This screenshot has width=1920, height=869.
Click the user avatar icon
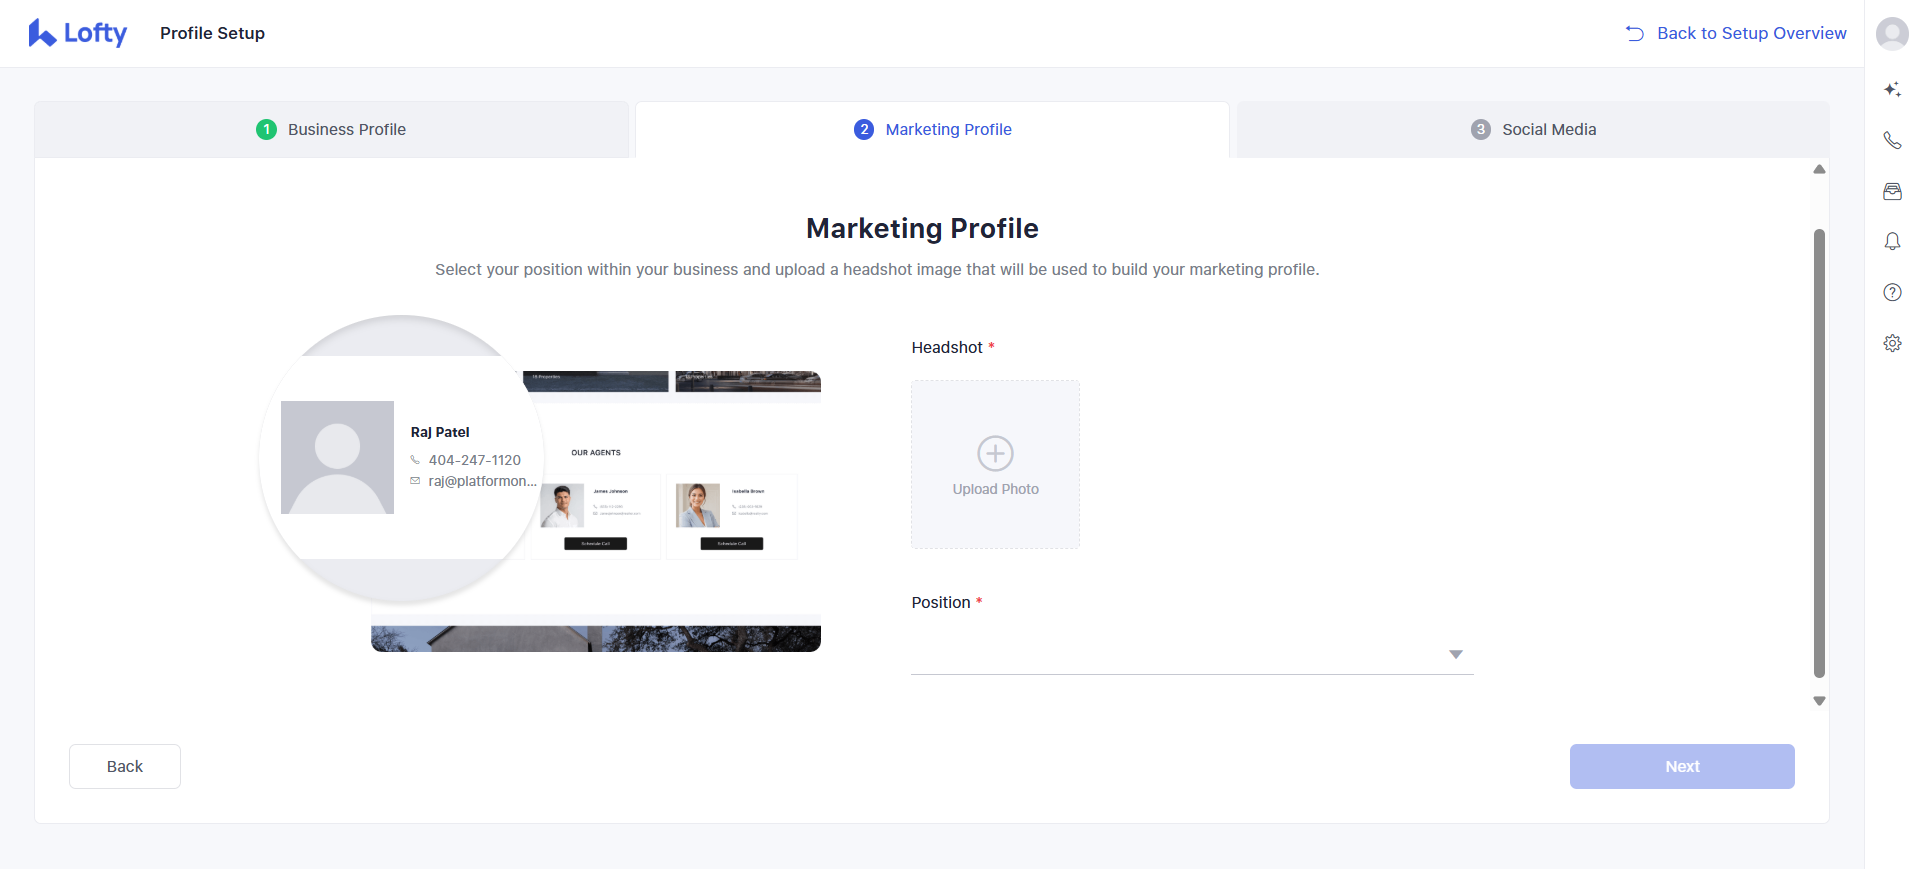pyautogui.click(x=1892, y=34)
